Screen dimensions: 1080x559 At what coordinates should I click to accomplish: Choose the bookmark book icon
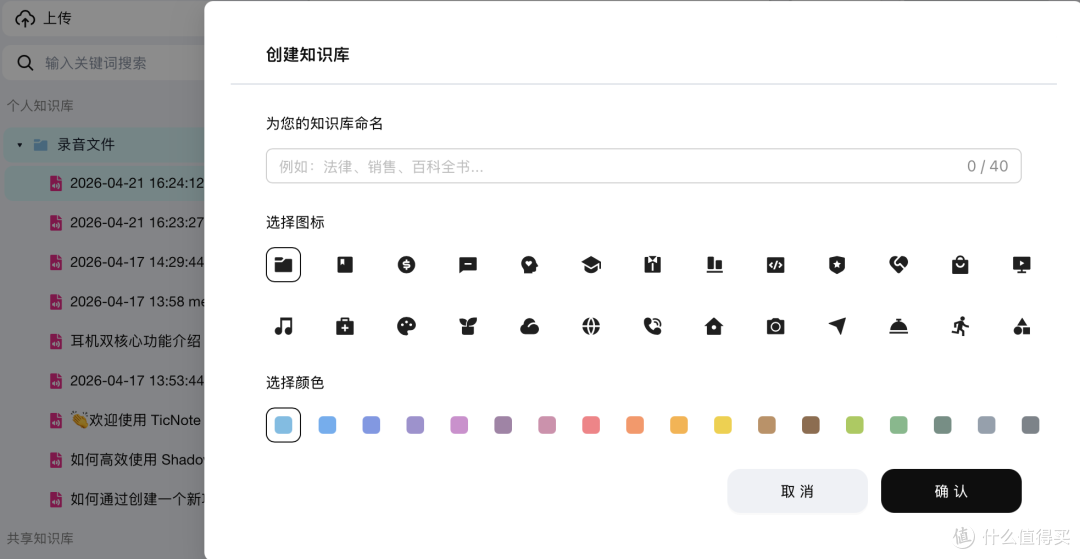tap(345, 264)
